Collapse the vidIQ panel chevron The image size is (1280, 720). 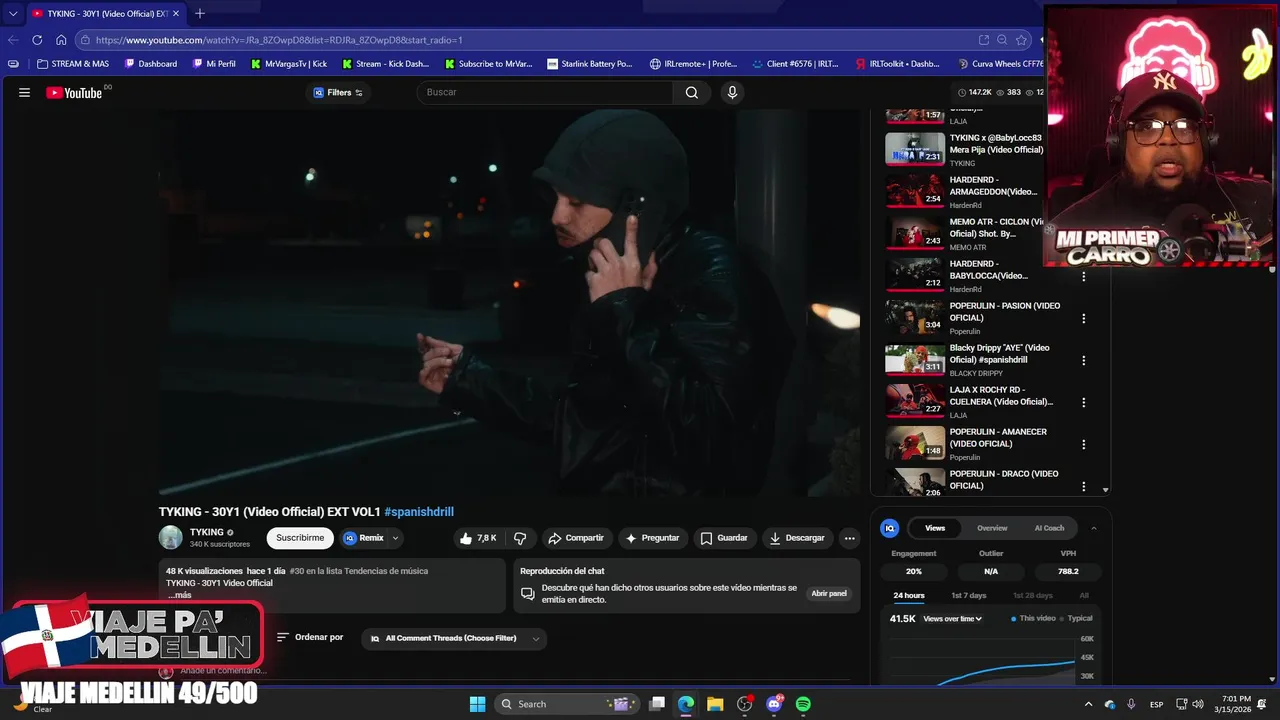coord(1094,528)
